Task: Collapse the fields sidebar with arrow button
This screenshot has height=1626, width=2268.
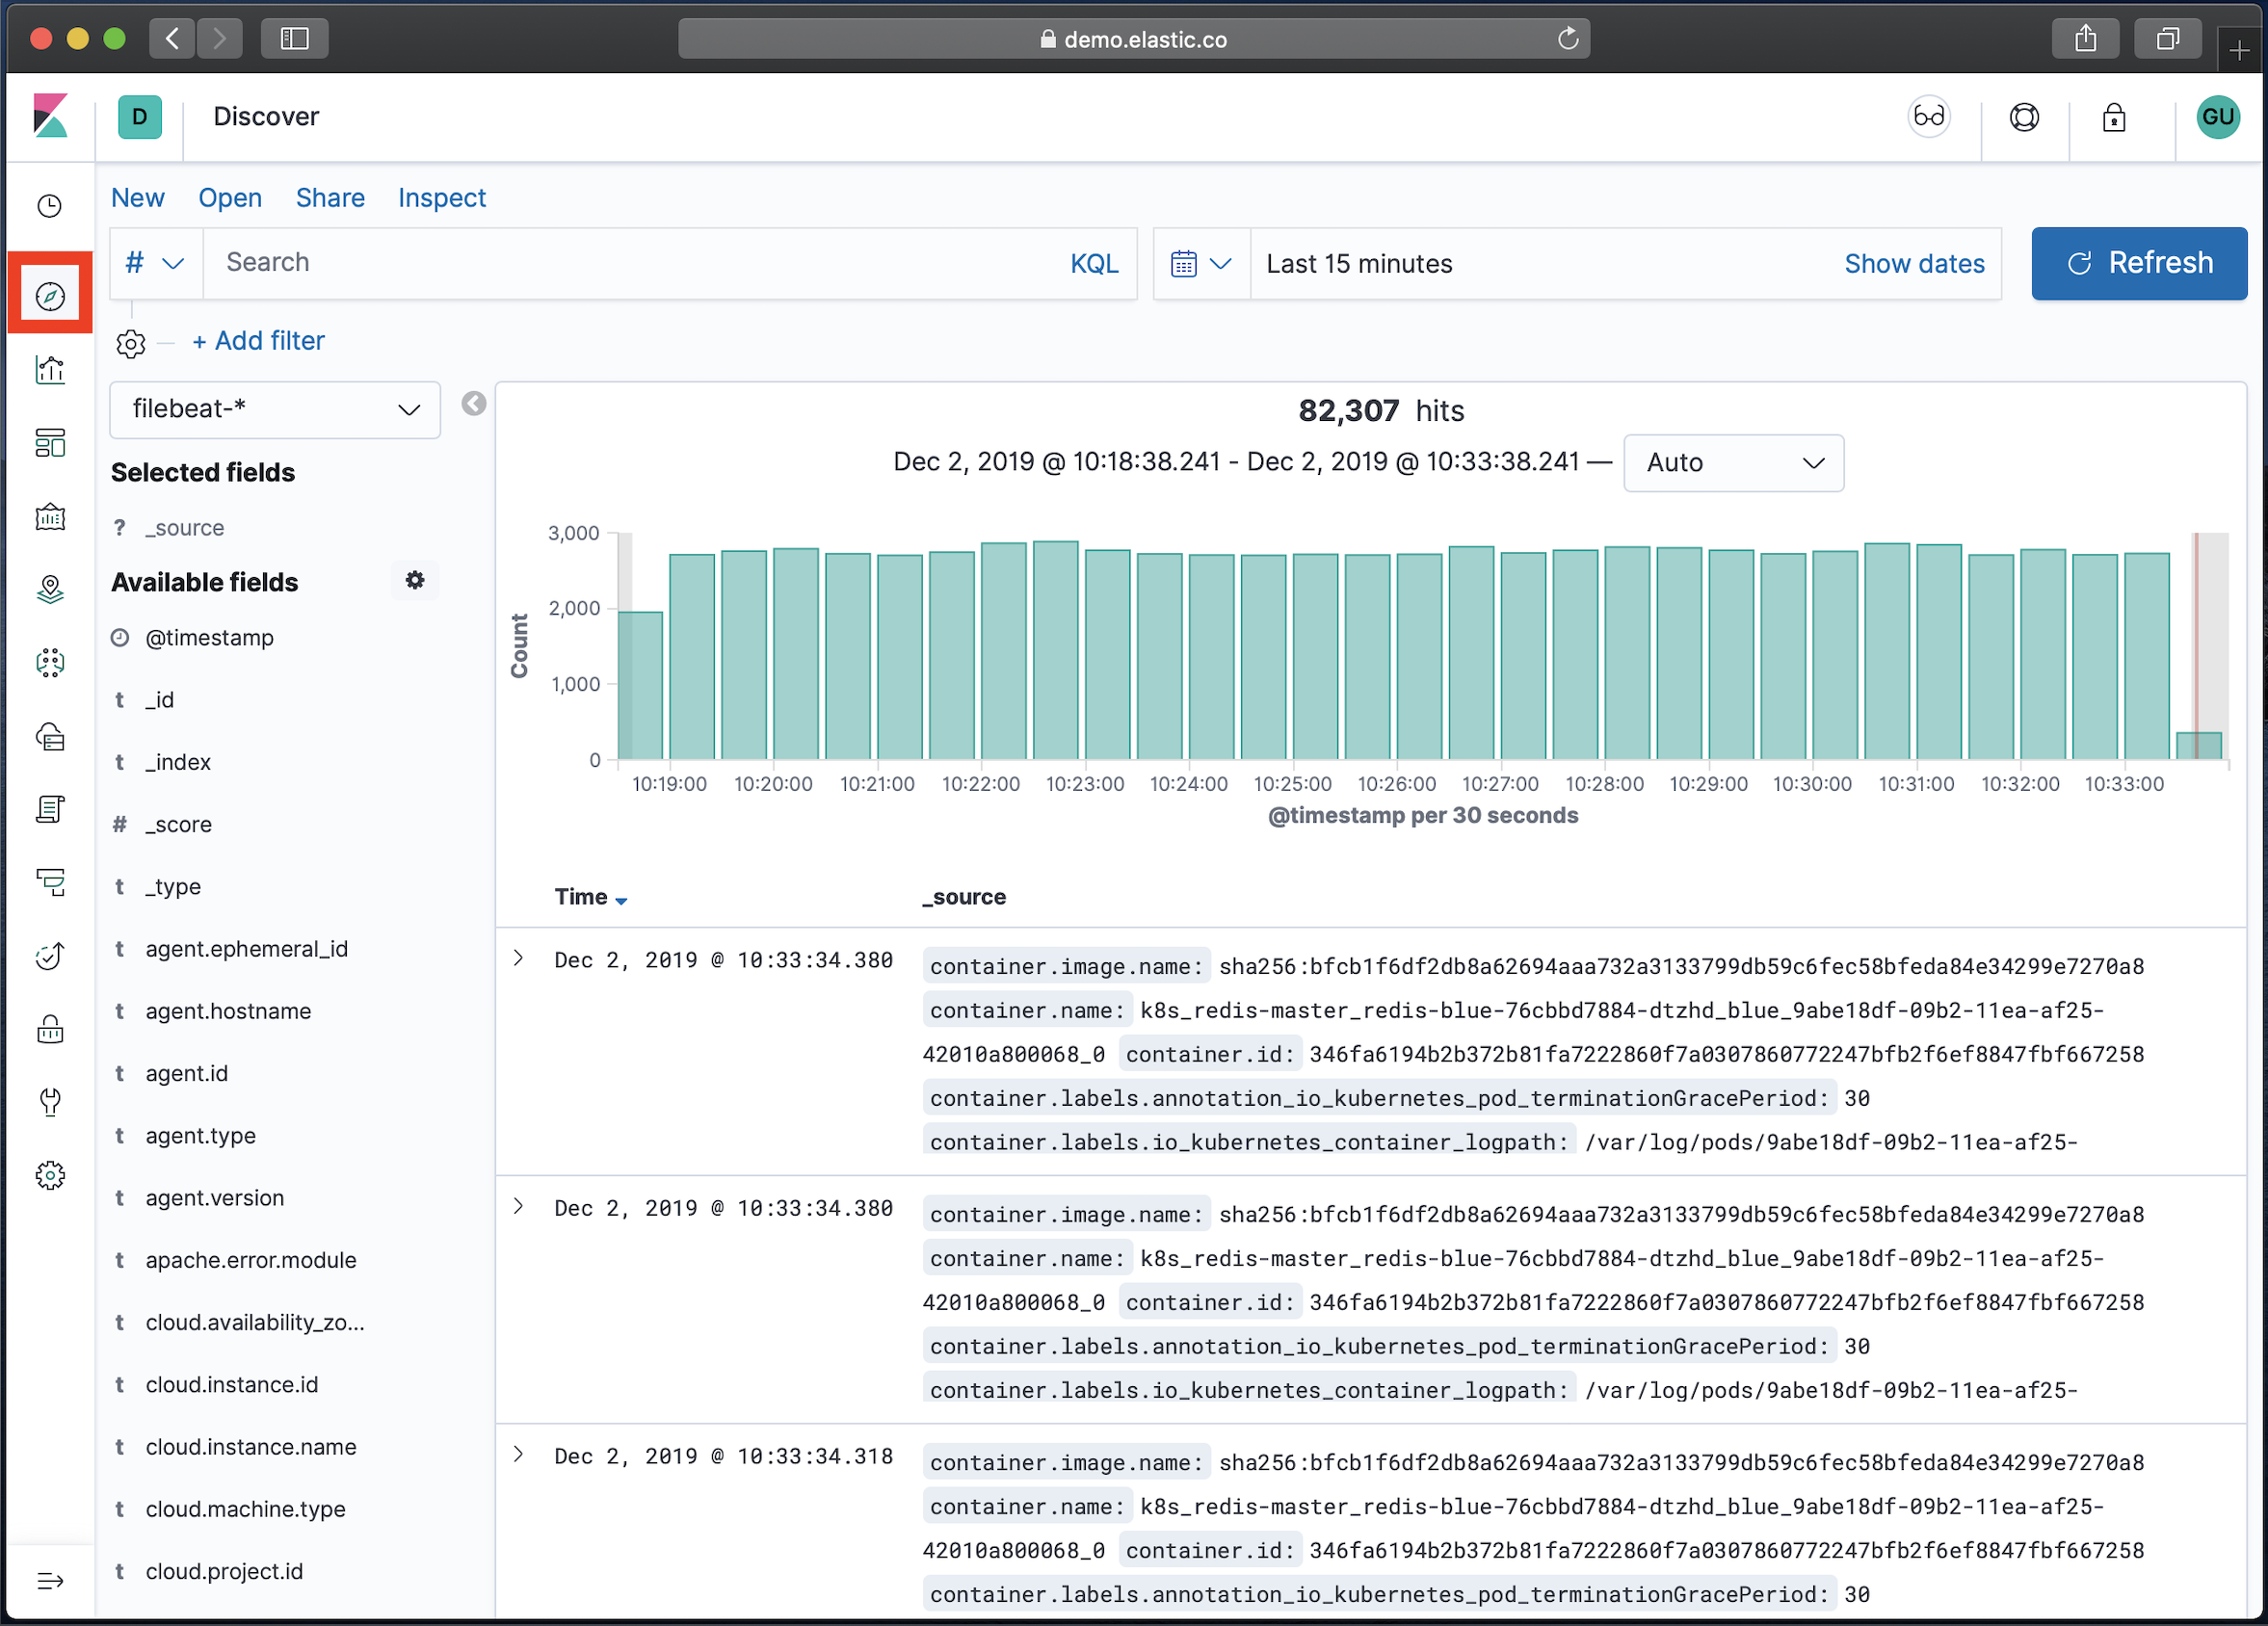Action: [474, 404]
